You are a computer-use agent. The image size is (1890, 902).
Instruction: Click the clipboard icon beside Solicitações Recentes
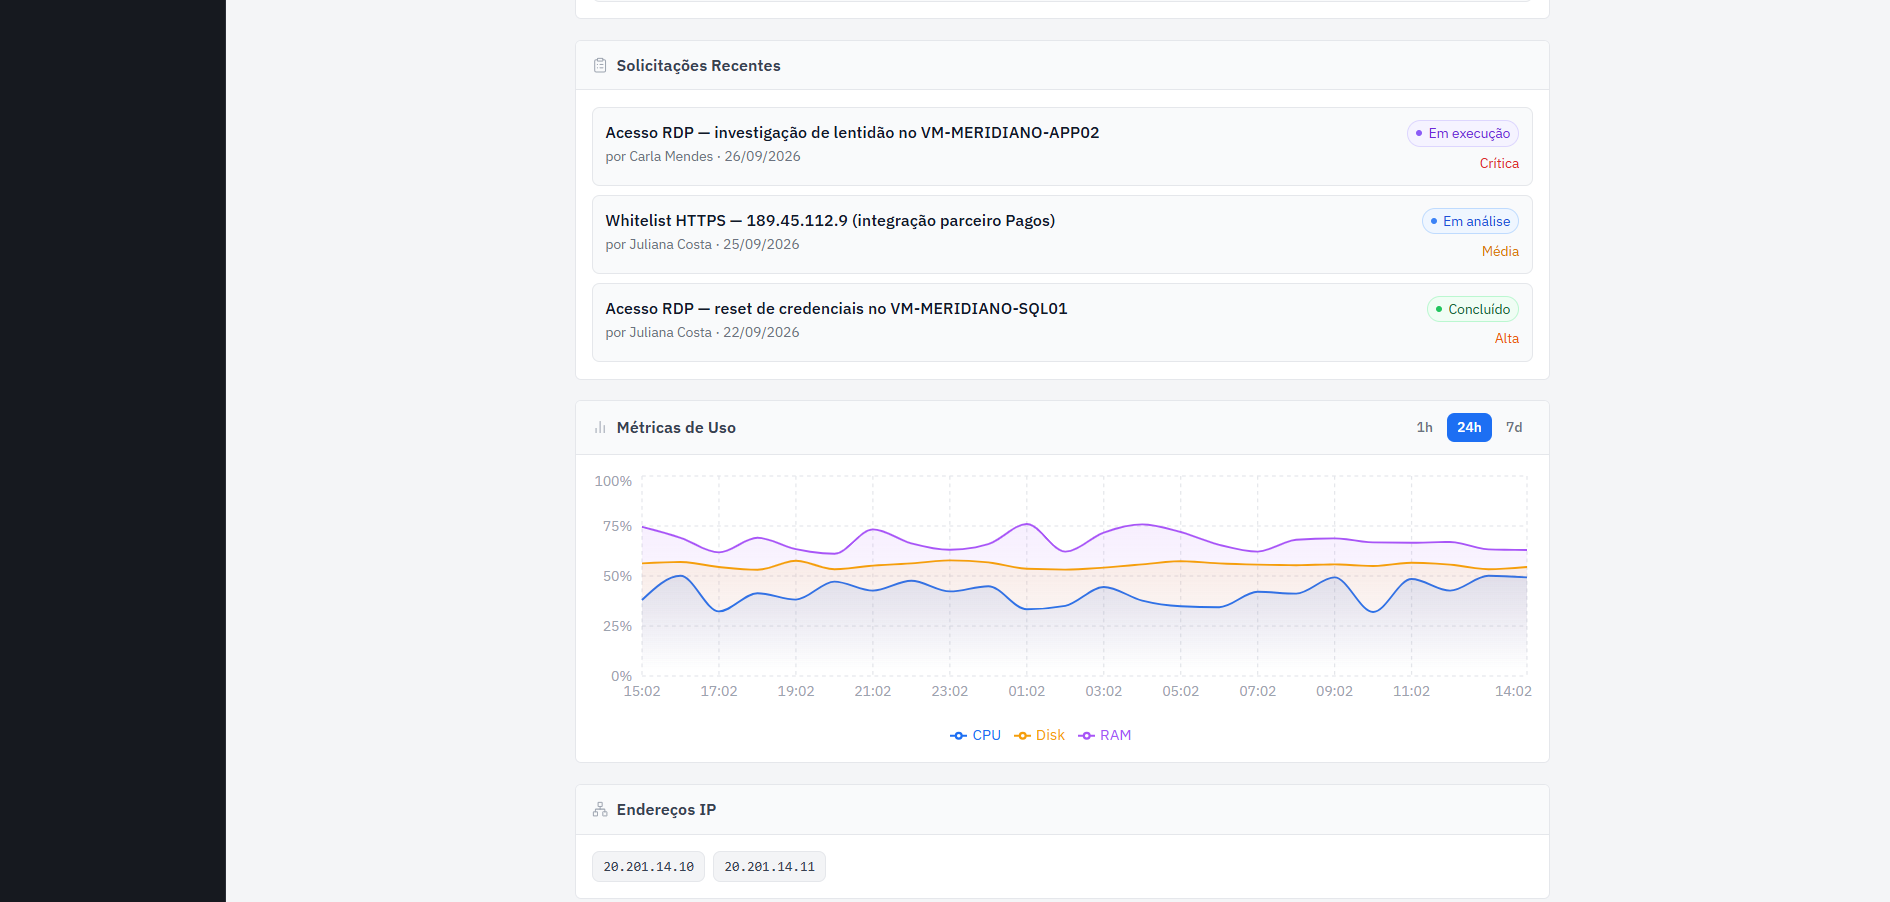[600, 66]
